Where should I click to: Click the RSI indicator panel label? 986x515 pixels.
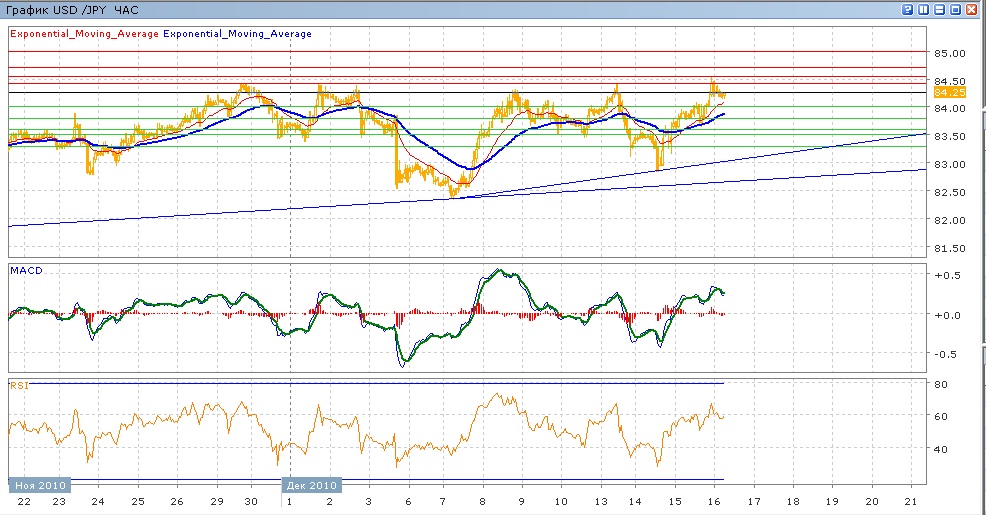(x=19, y=384)
